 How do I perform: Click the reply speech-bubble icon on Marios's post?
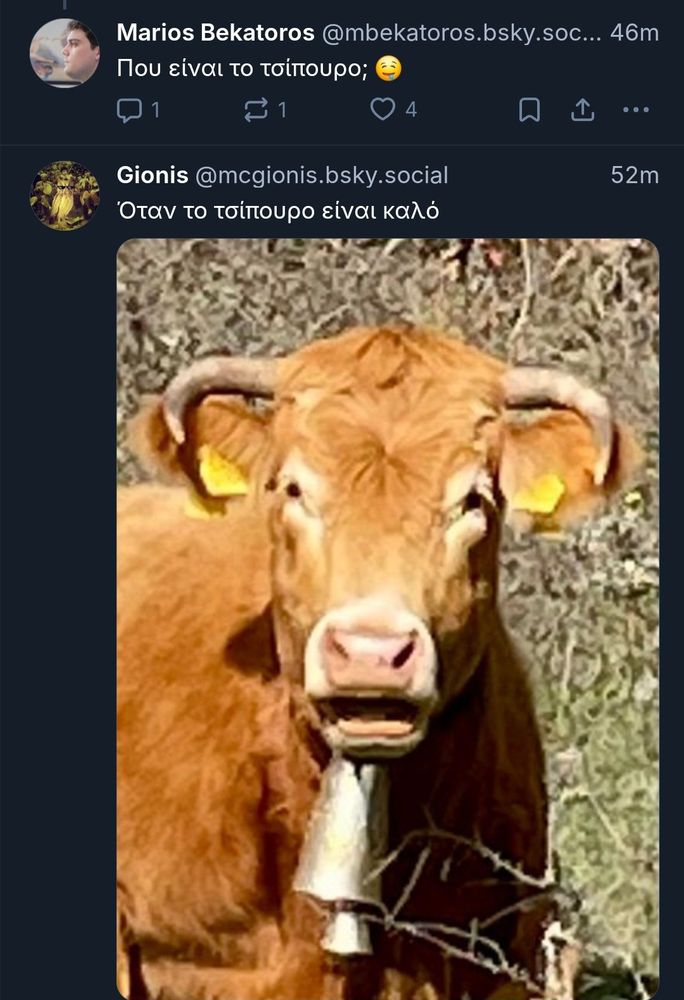129,110
